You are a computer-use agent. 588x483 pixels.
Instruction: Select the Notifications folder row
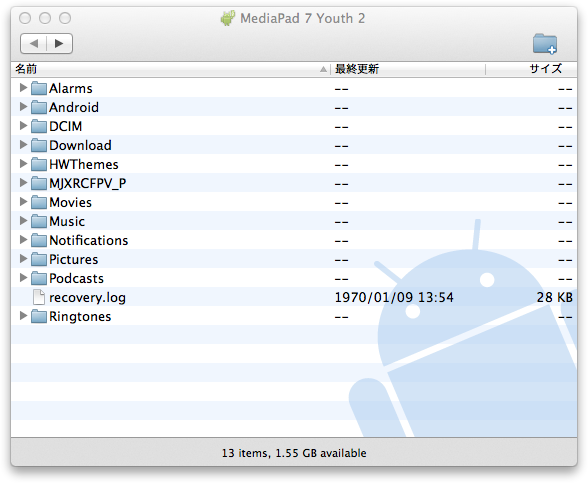[294, 240]
